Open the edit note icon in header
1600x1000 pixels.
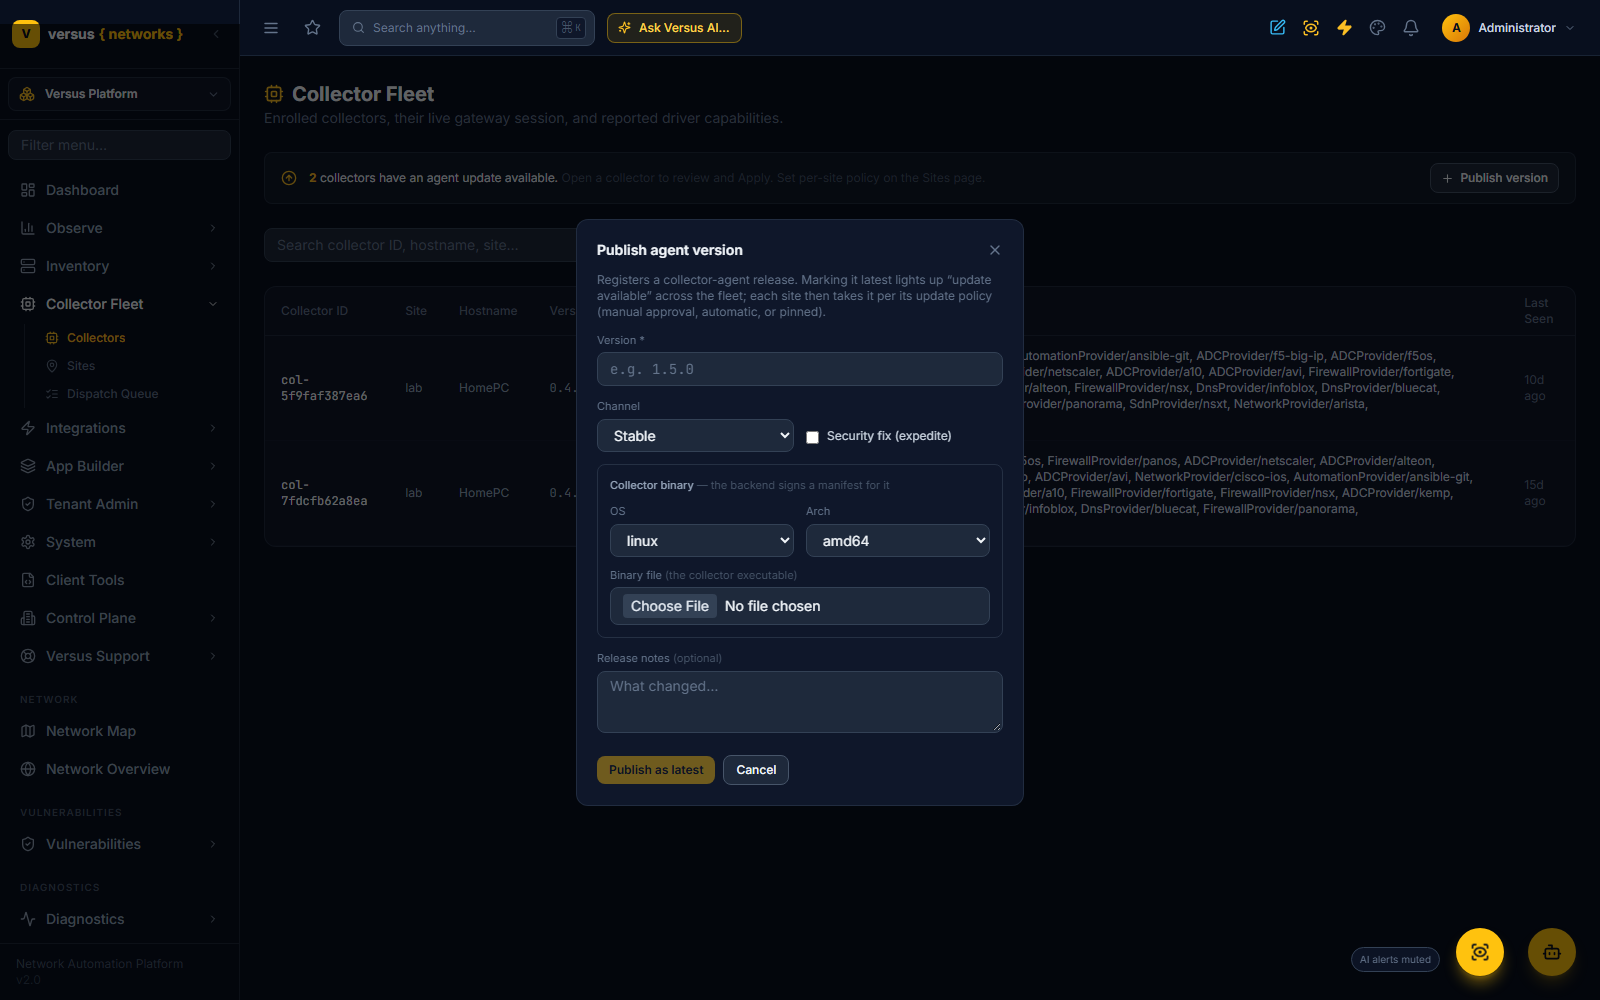[1278, 28]
